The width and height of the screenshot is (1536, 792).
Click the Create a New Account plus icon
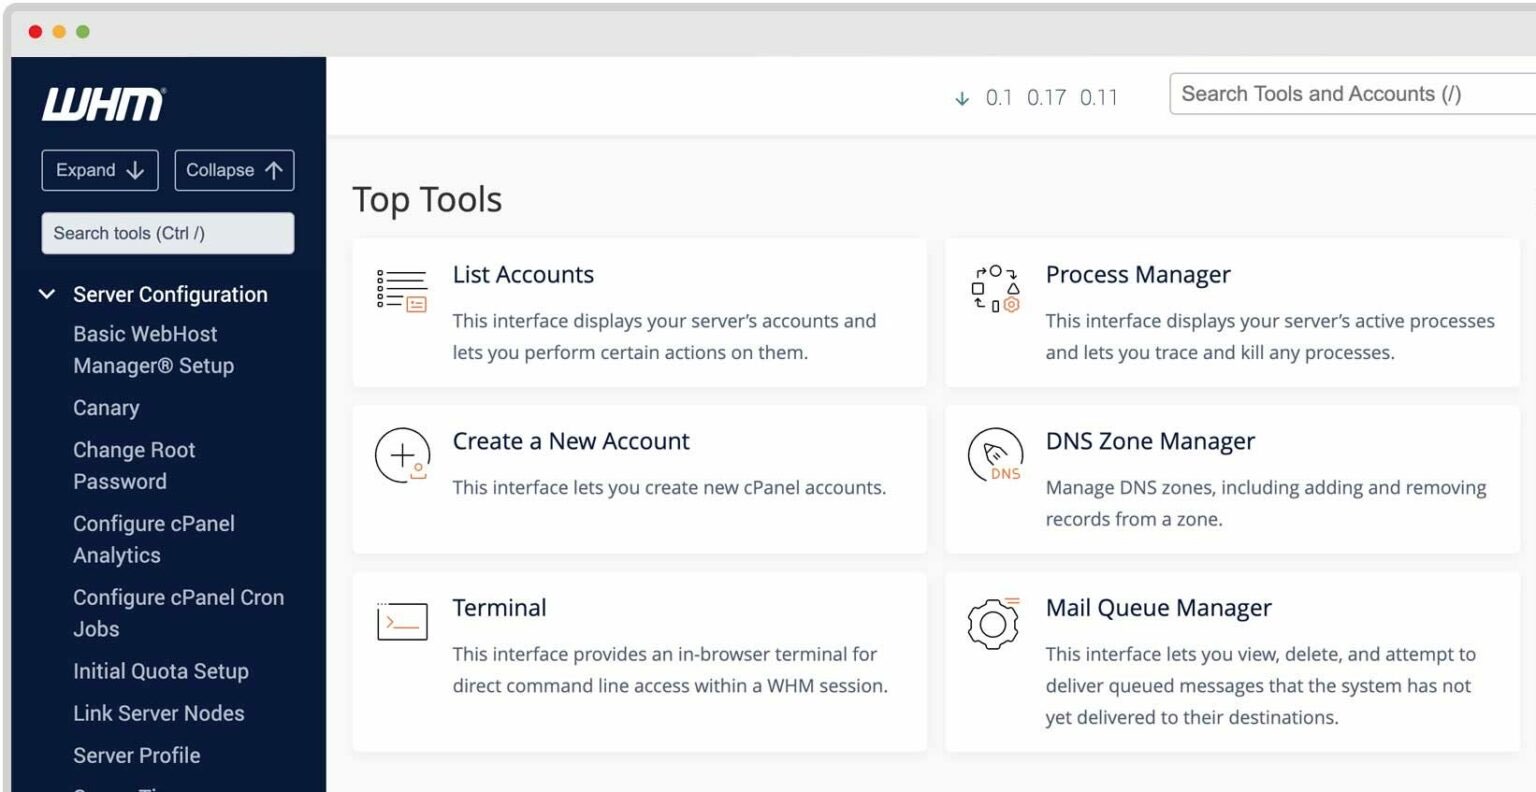[400, 455]
